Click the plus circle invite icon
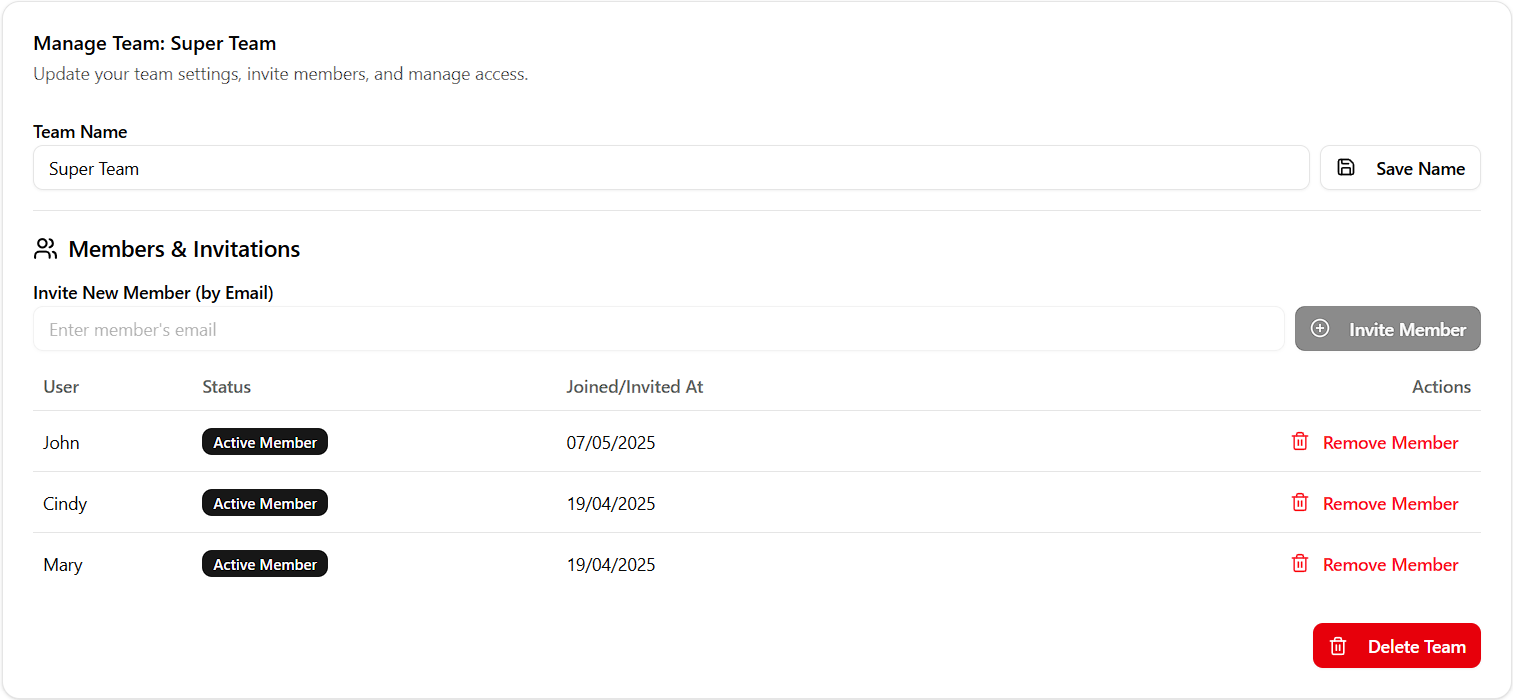 click(1320, 329)
